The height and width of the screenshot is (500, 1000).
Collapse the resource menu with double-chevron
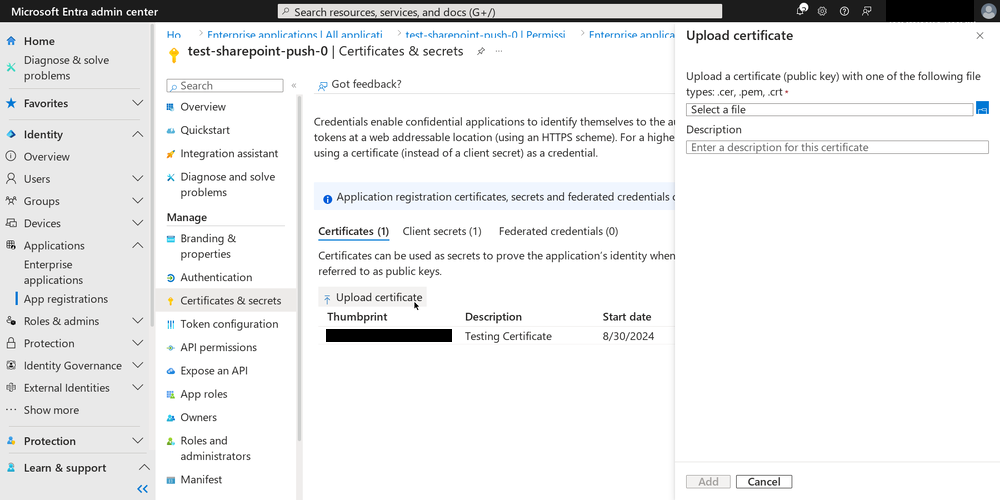click(x=293, y=85)
